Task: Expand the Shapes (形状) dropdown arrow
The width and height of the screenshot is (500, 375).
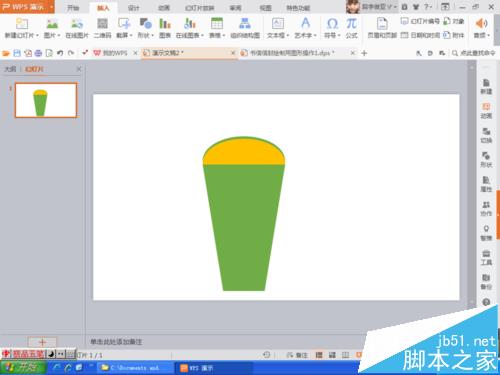Action: pyautogui.click(x=153, y=35)
